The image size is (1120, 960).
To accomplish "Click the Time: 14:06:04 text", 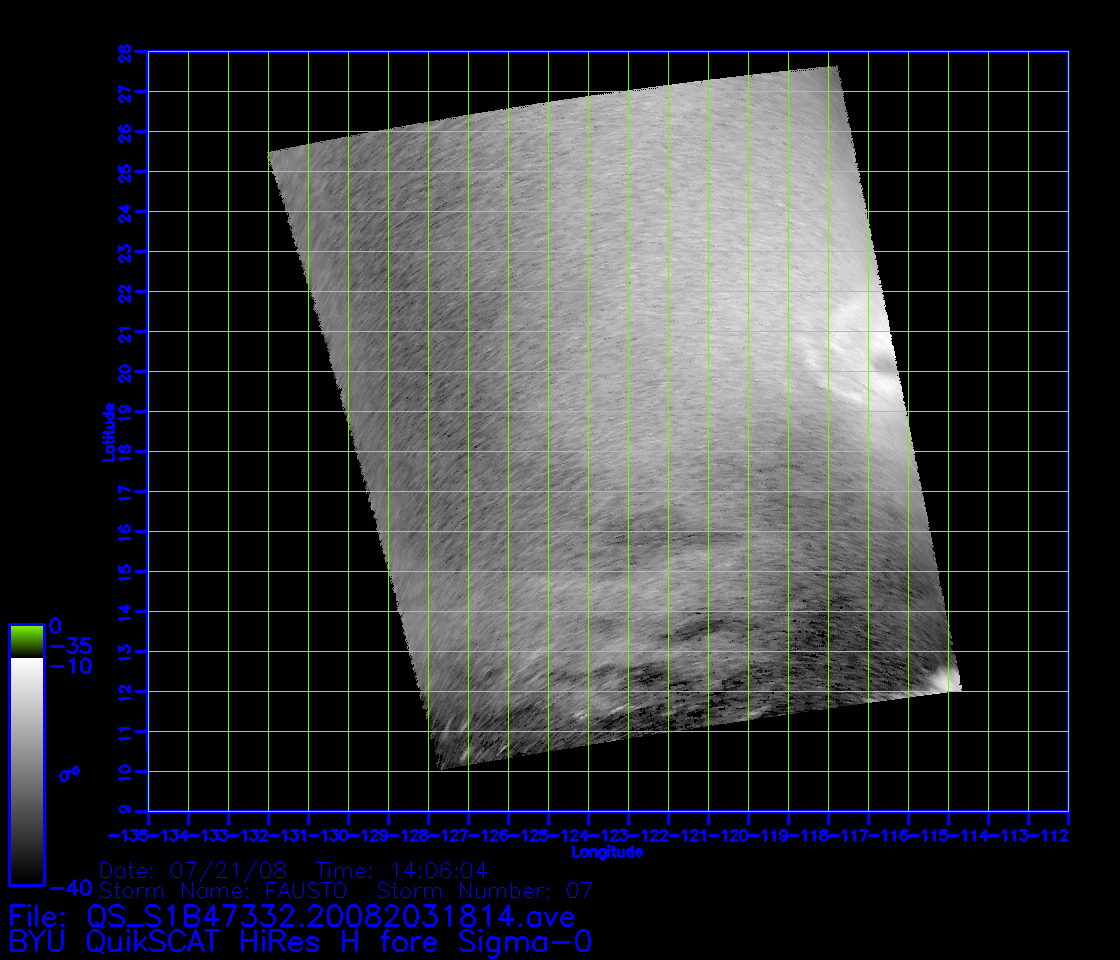I will pos(402,870).
